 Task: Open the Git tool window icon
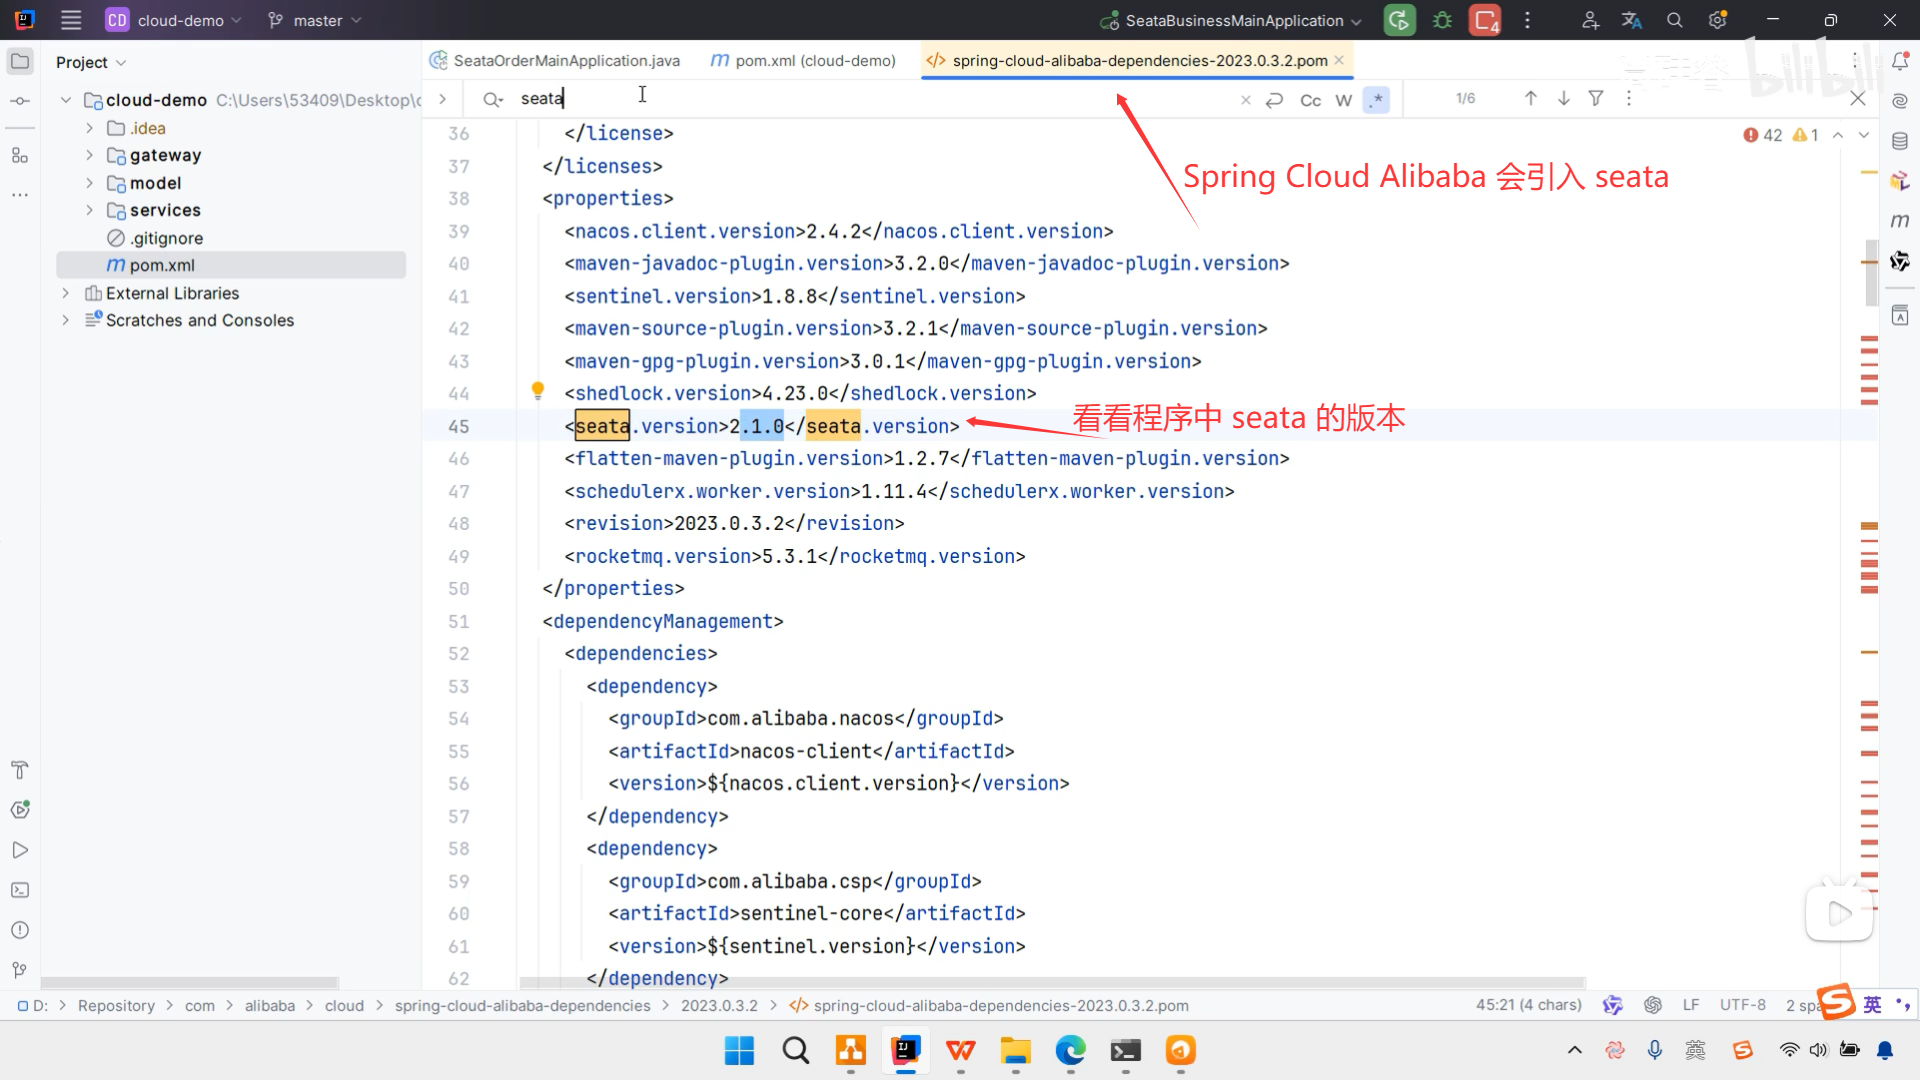[x=20, y=970]
